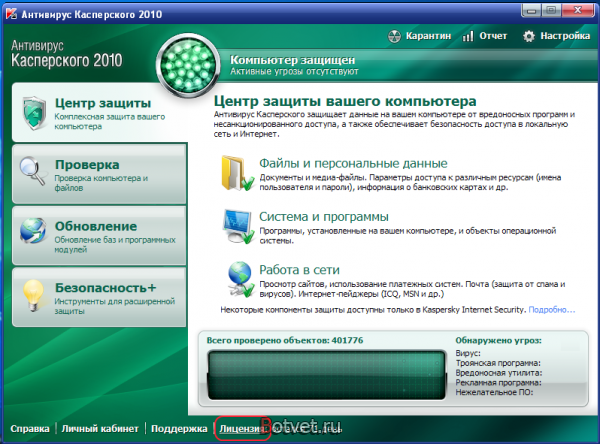Click the Вирус: threat counter line

point(468,353)
